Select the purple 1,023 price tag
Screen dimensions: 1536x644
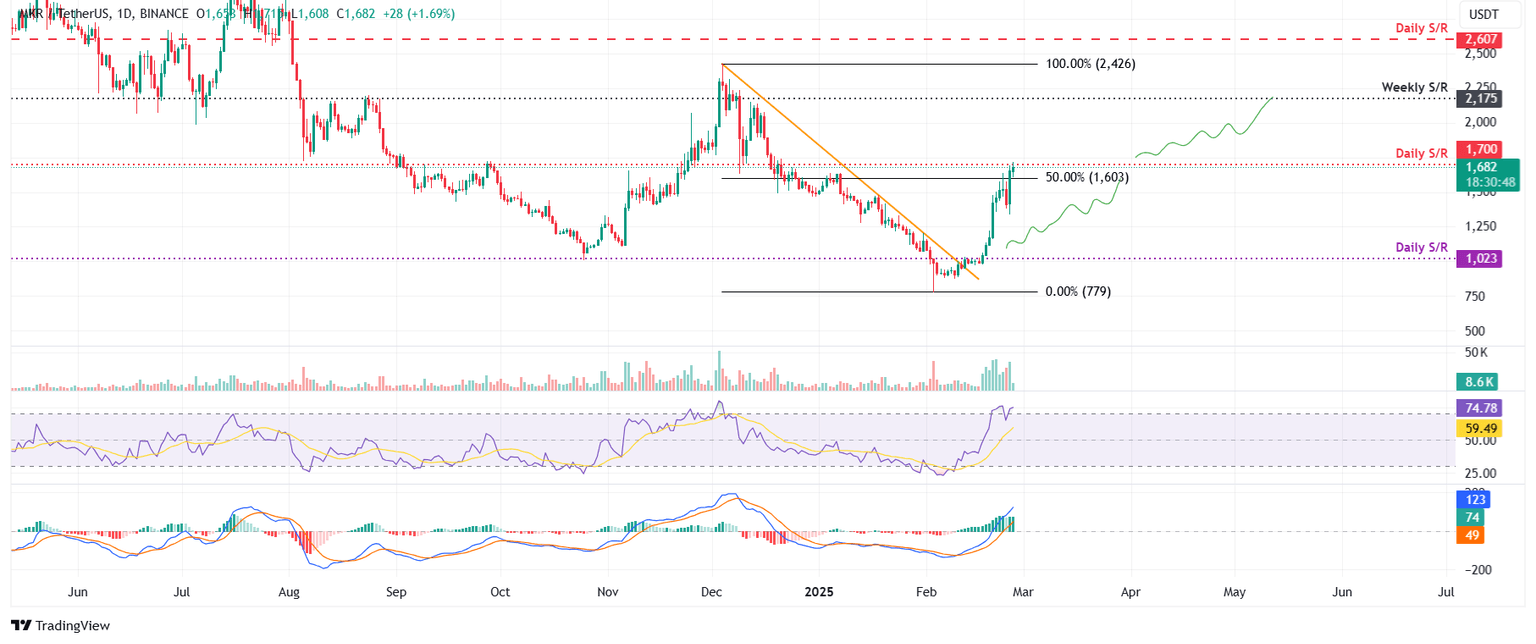coord(1481,258)
